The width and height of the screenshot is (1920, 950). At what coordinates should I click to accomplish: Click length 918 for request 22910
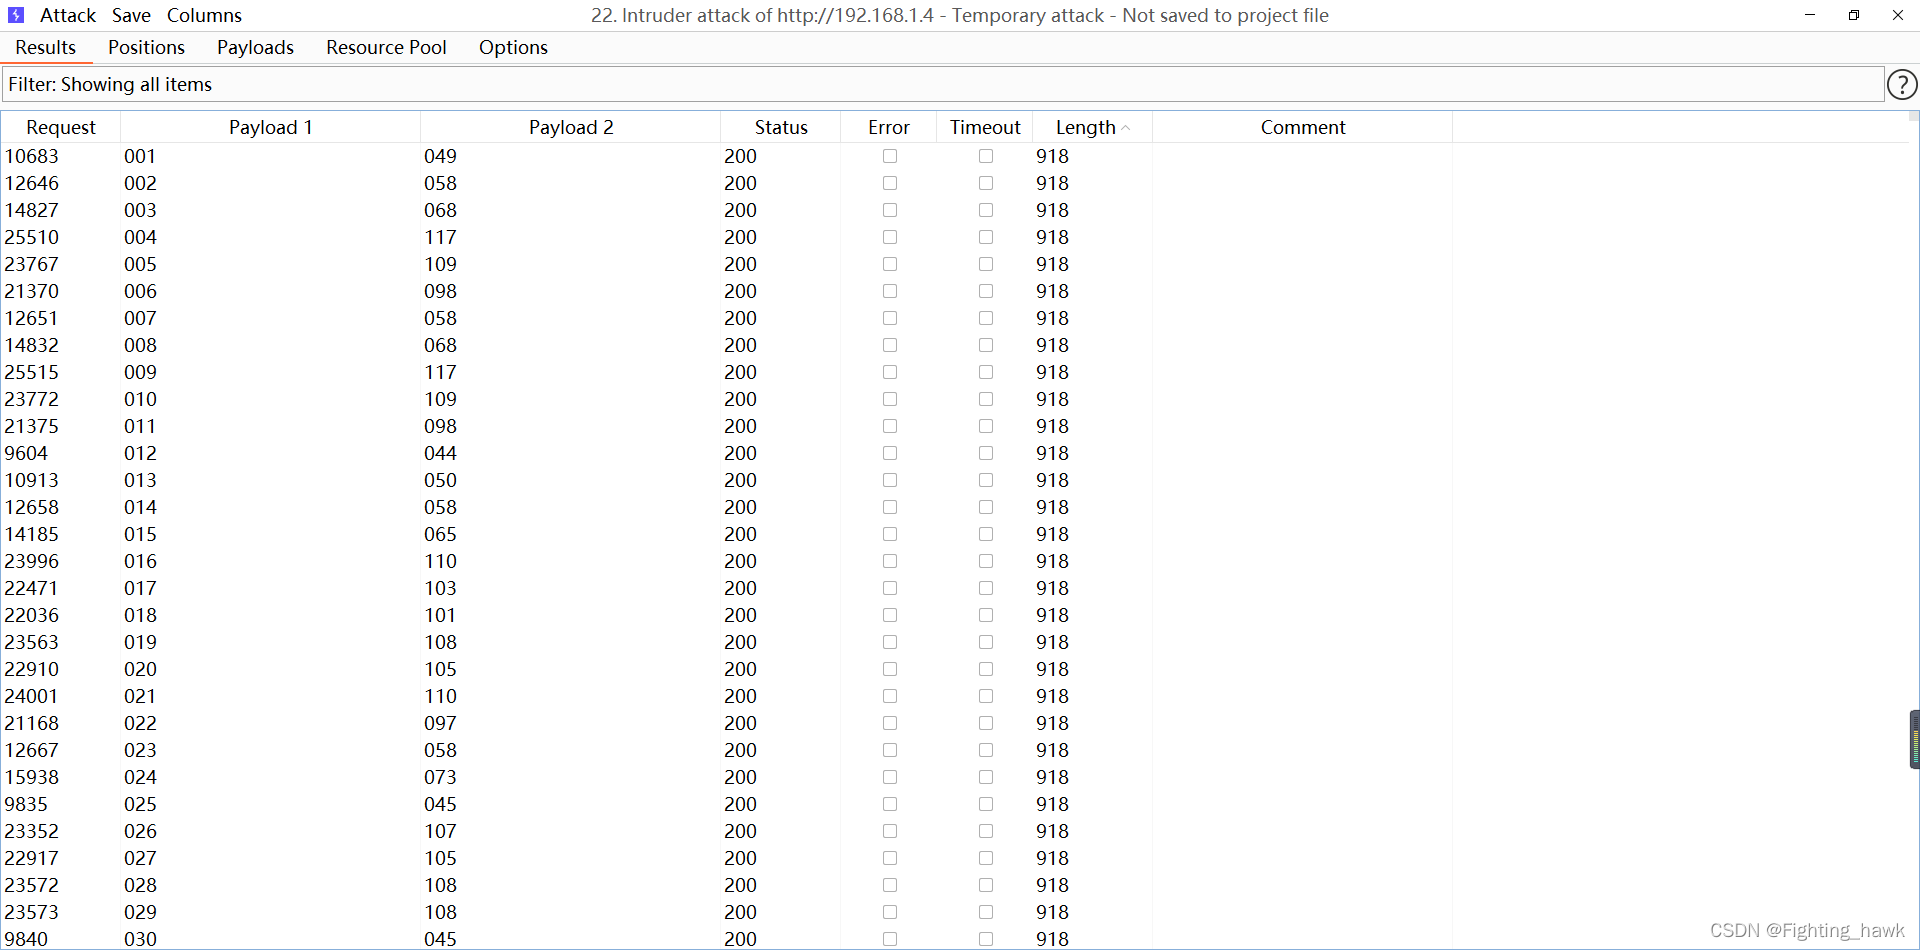[1052, 669]
